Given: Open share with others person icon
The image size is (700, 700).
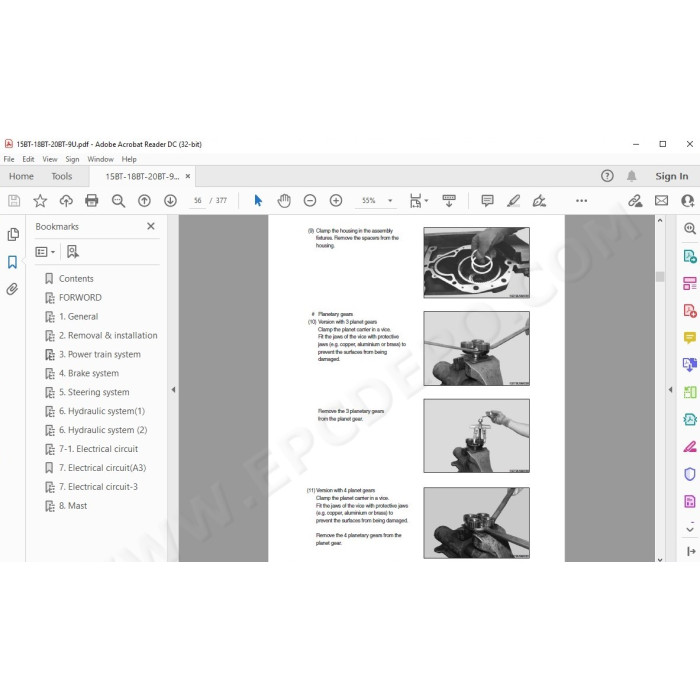Looking at the screenshot, I should (x=688, y=201).
